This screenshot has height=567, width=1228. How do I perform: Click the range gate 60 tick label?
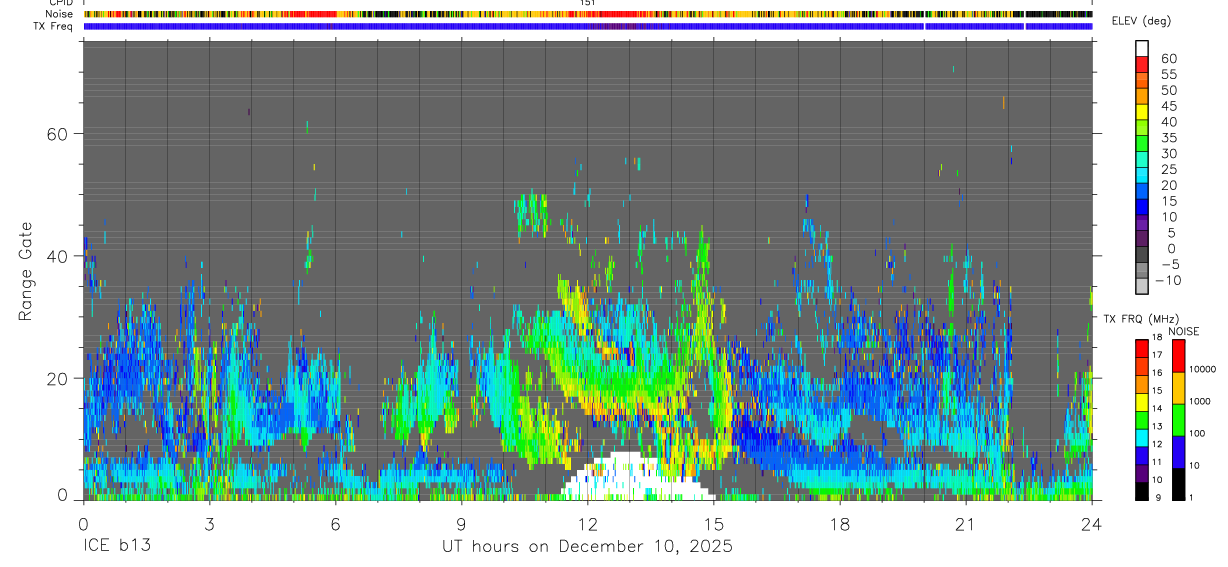pyautogui.click(x=55, y=133)
